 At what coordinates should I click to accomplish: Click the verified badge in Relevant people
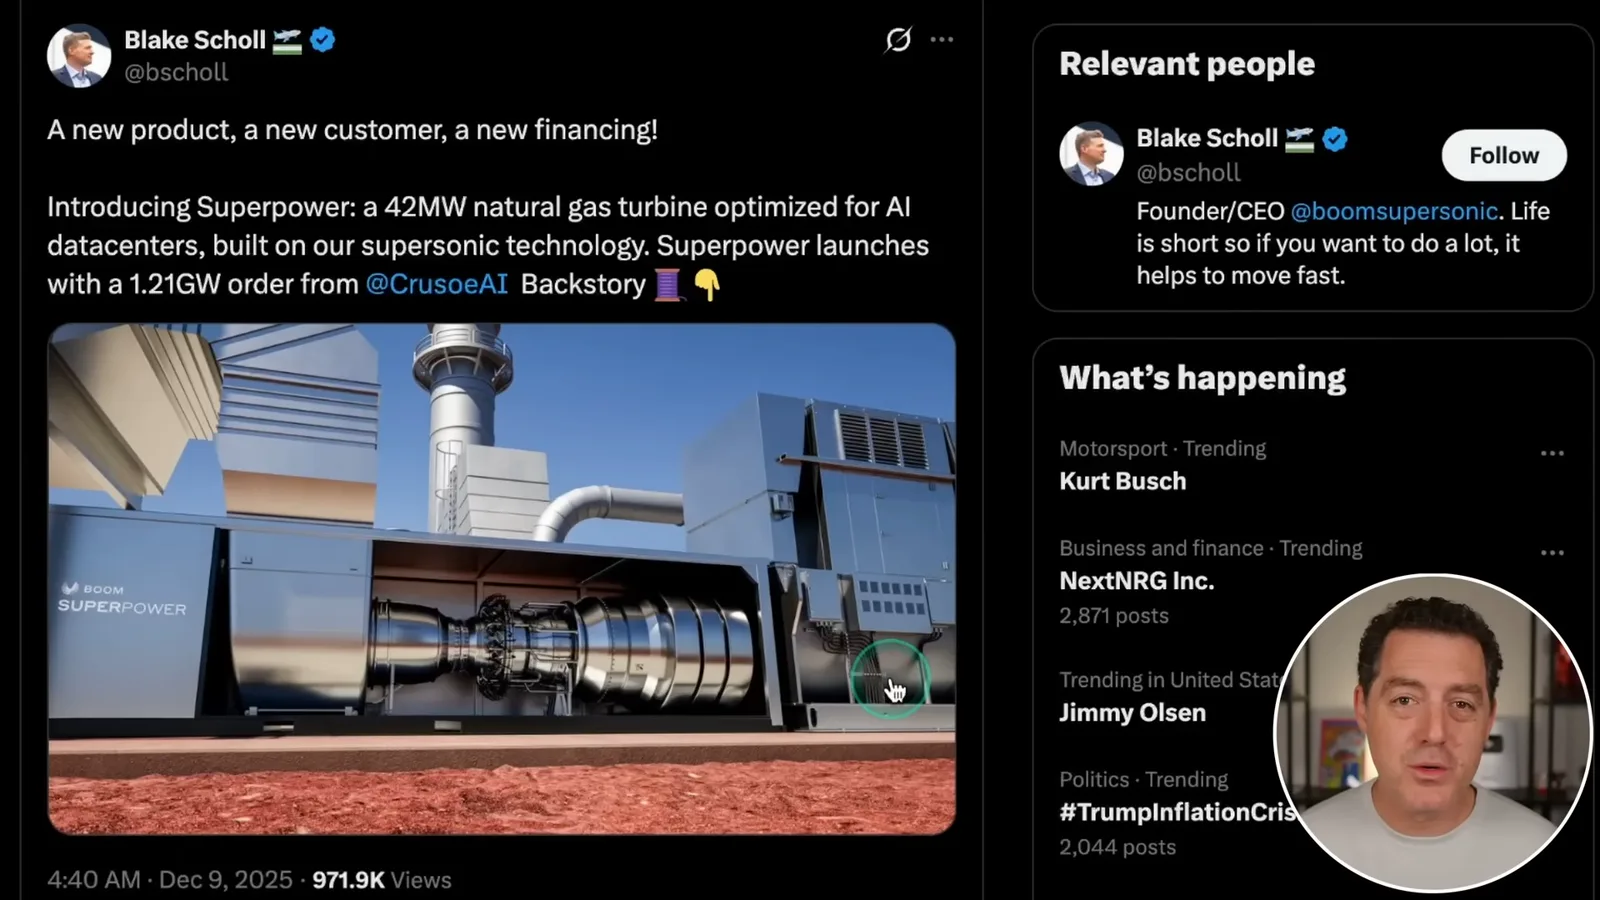pyautogui.click(x=1335, y=138)
